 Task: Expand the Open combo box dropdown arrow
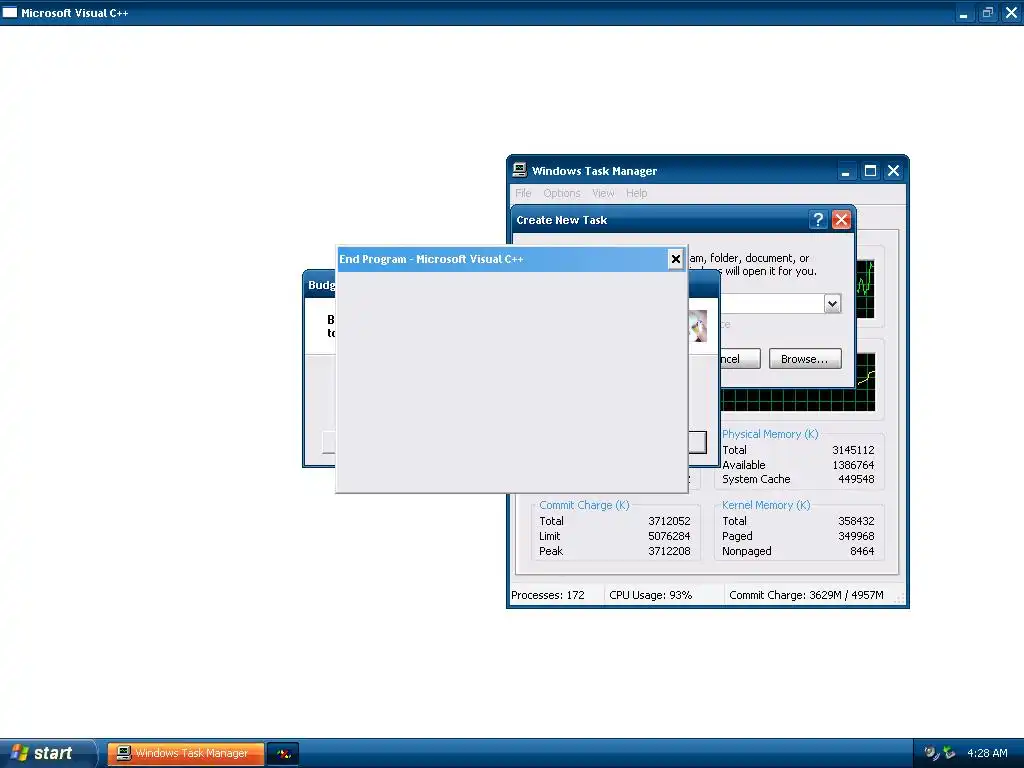(832, 304)
